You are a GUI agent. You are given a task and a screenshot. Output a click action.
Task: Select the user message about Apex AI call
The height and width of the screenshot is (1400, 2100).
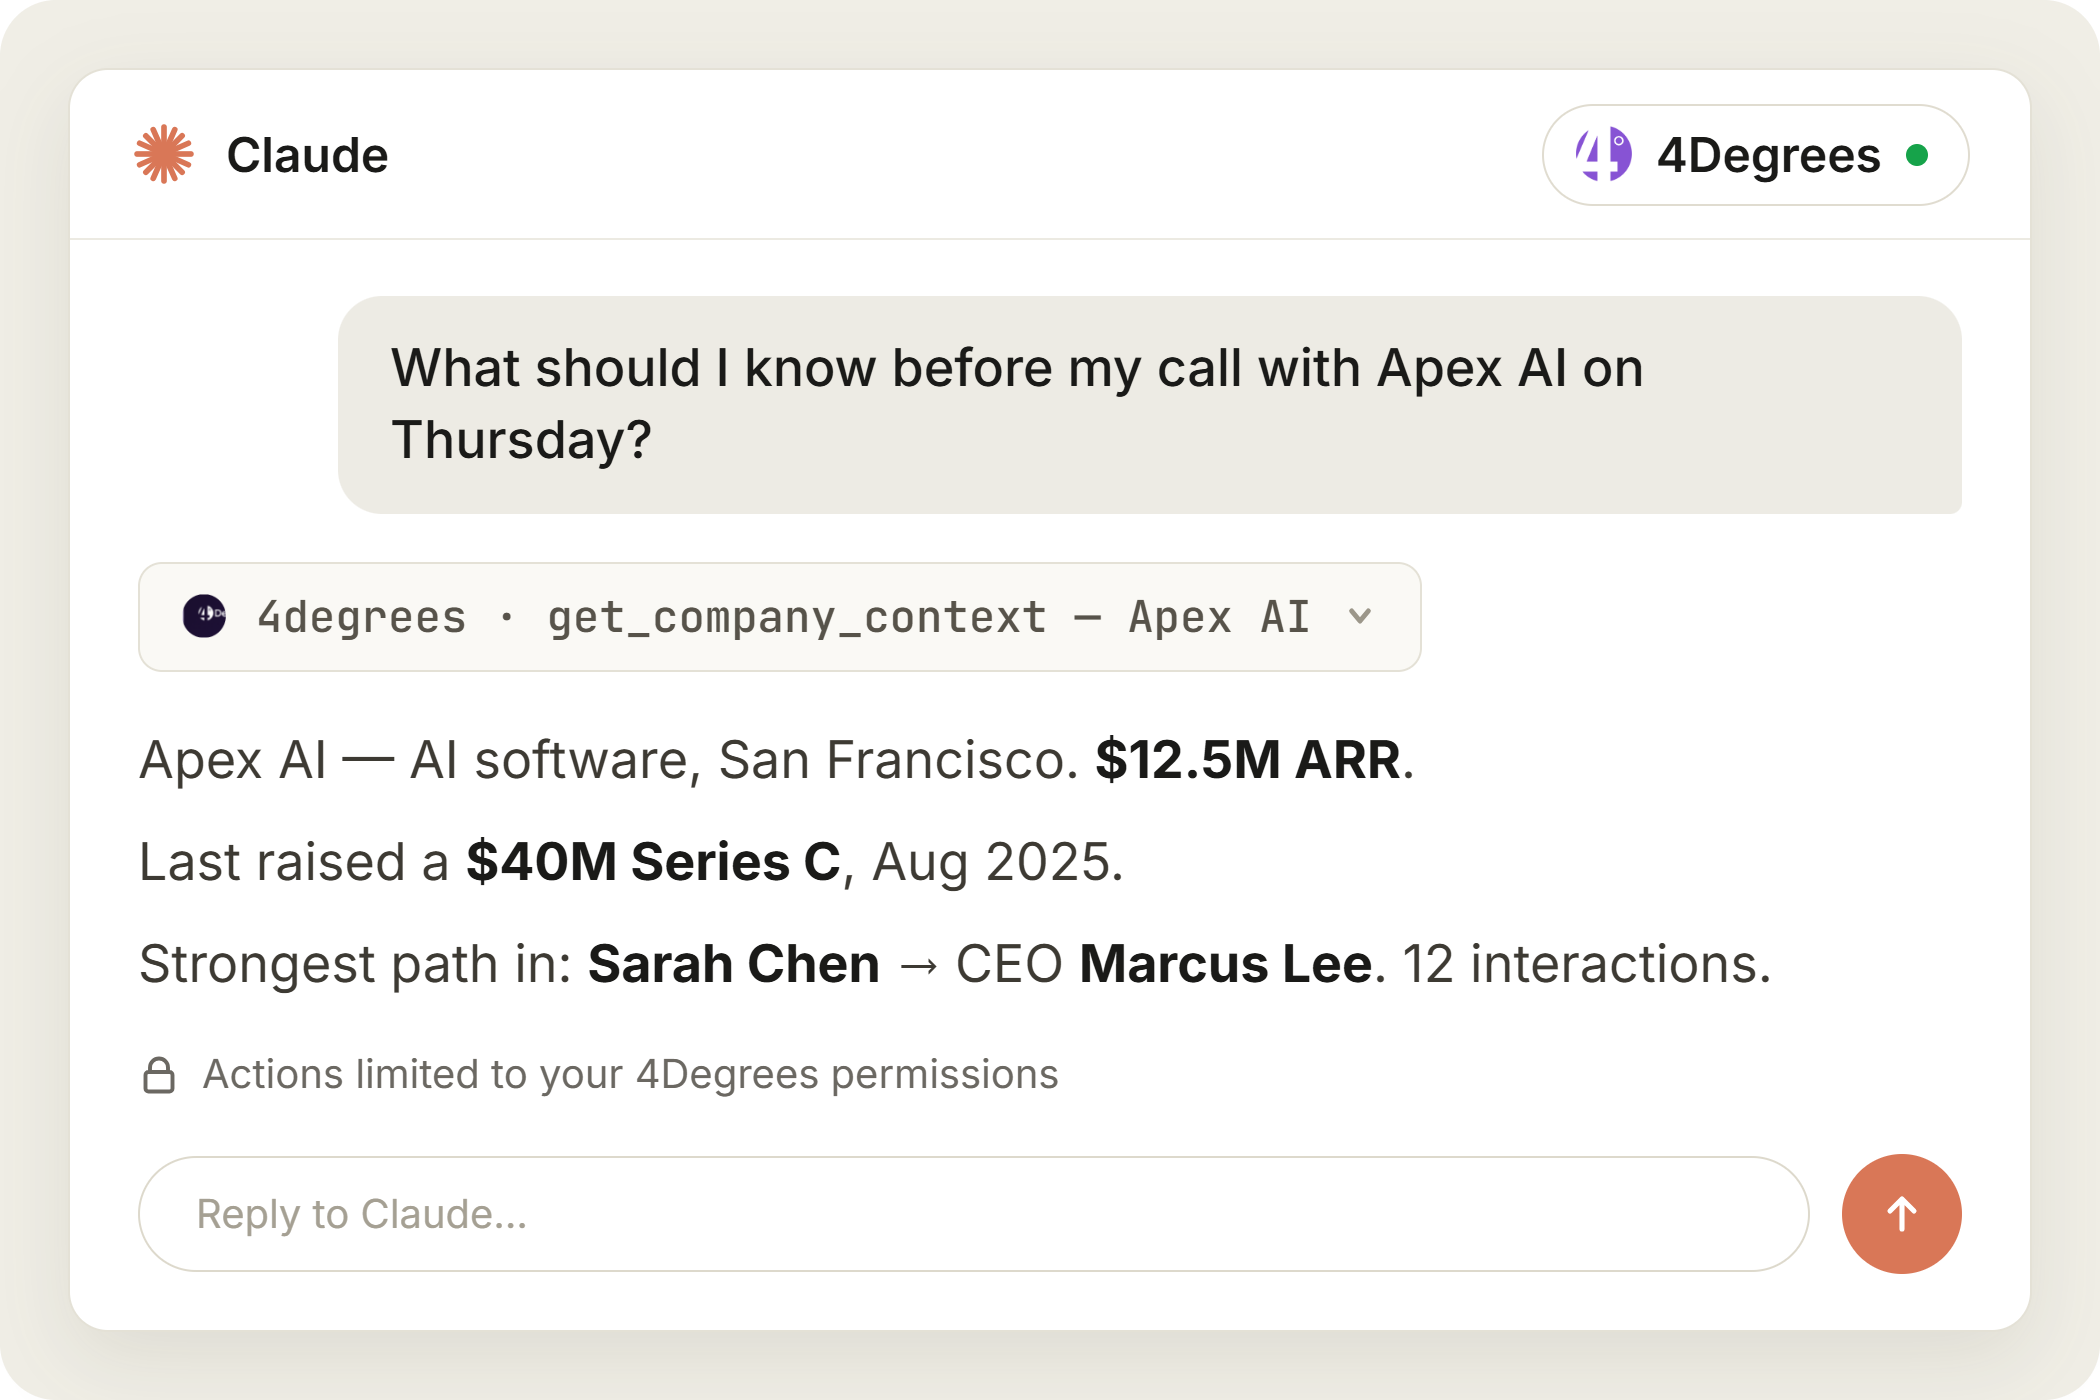(x=1150, y=405)
